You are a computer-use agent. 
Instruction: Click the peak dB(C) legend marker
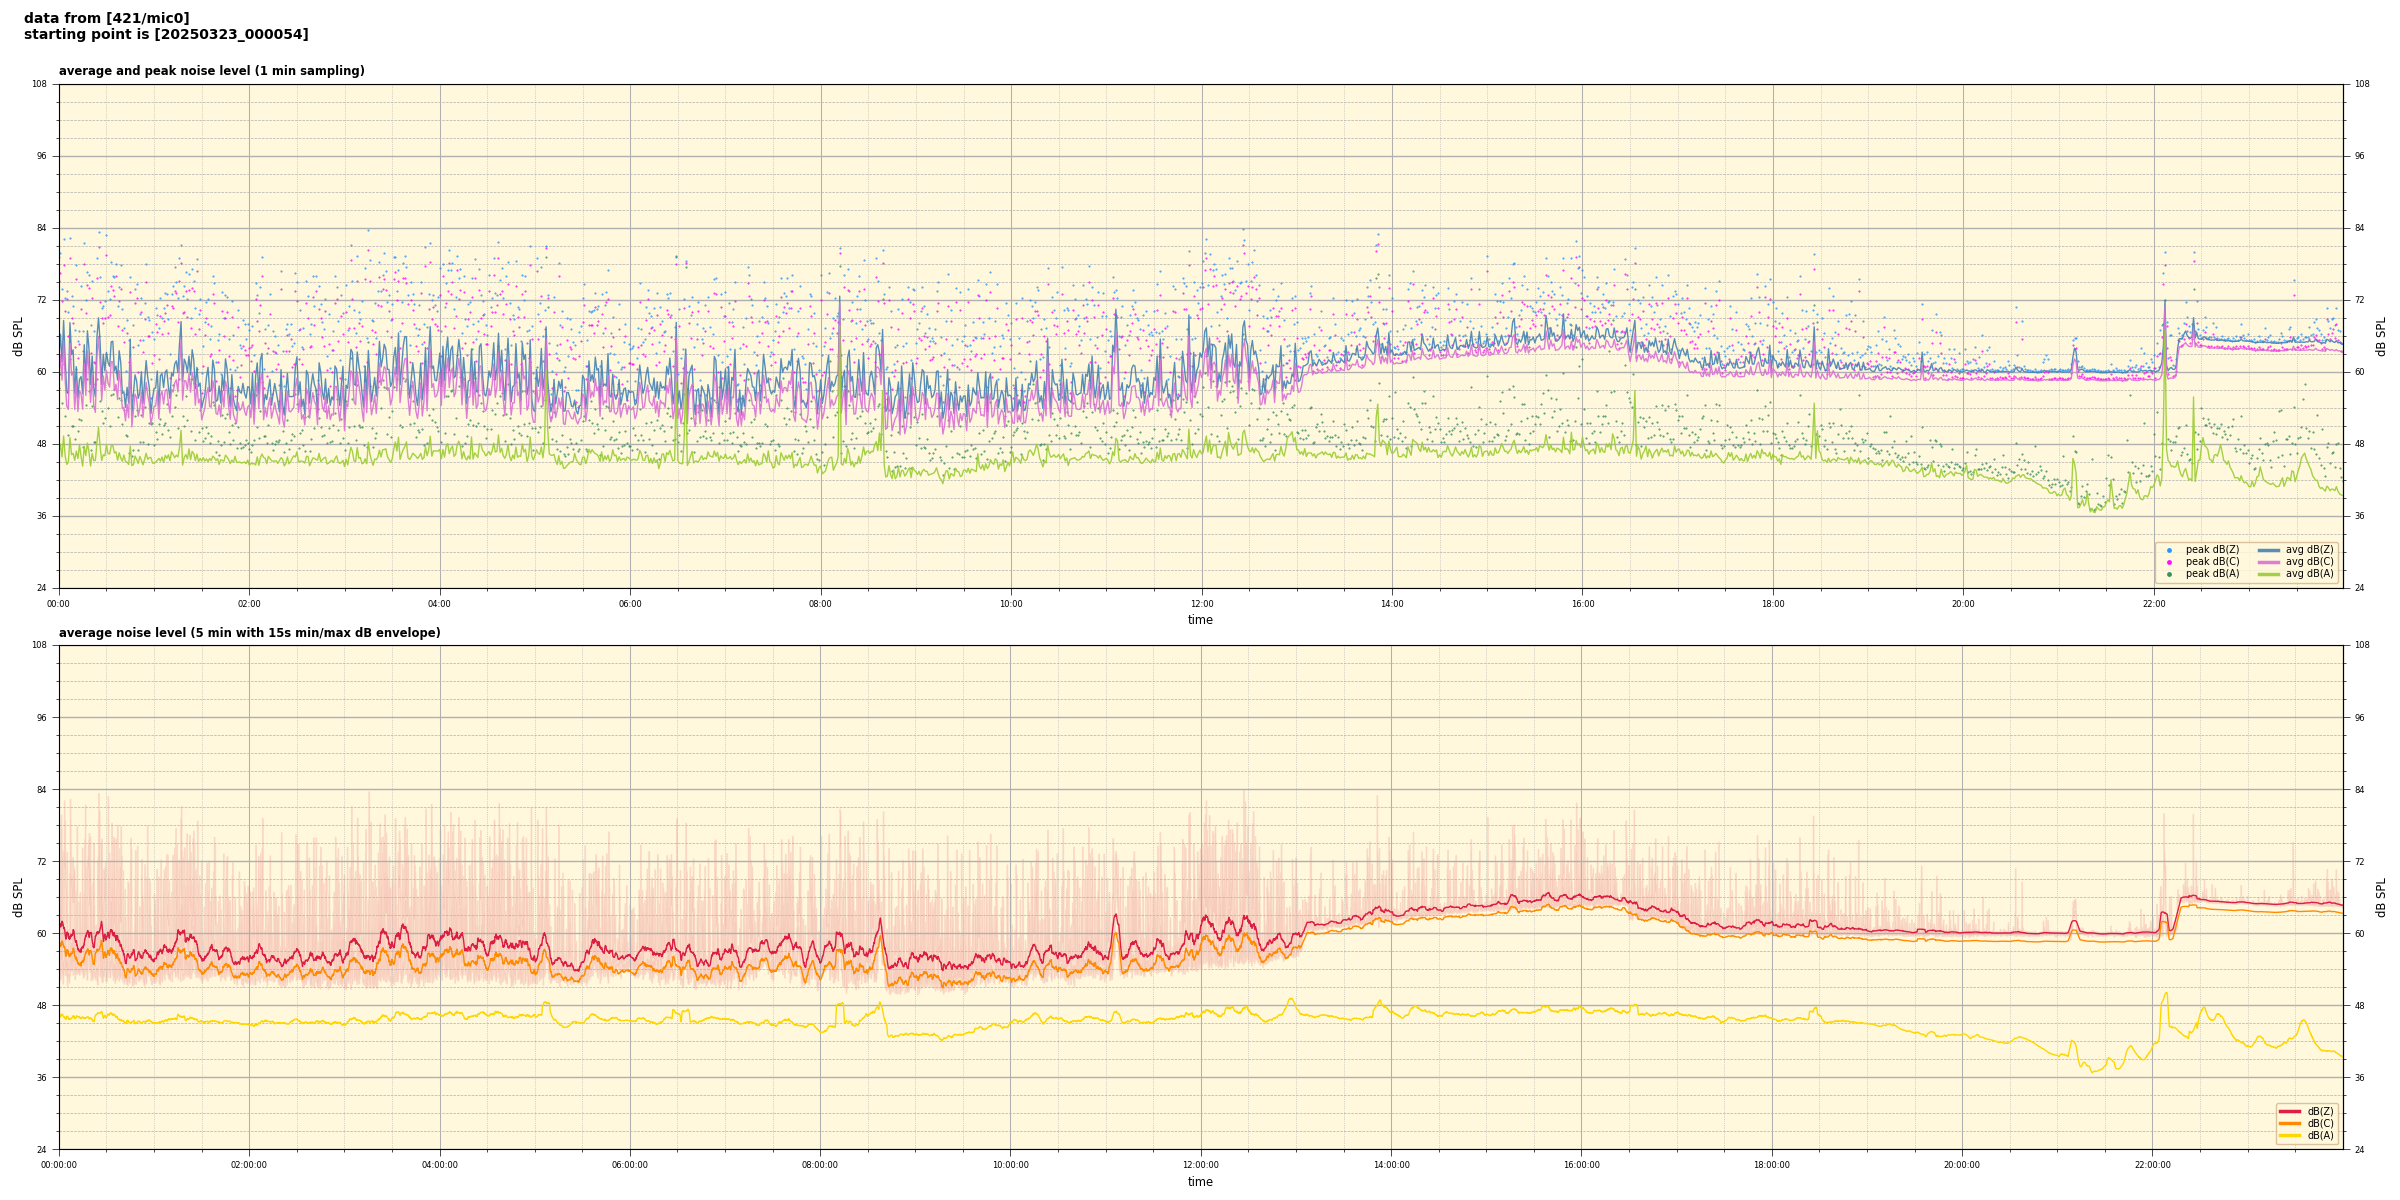2169,562
